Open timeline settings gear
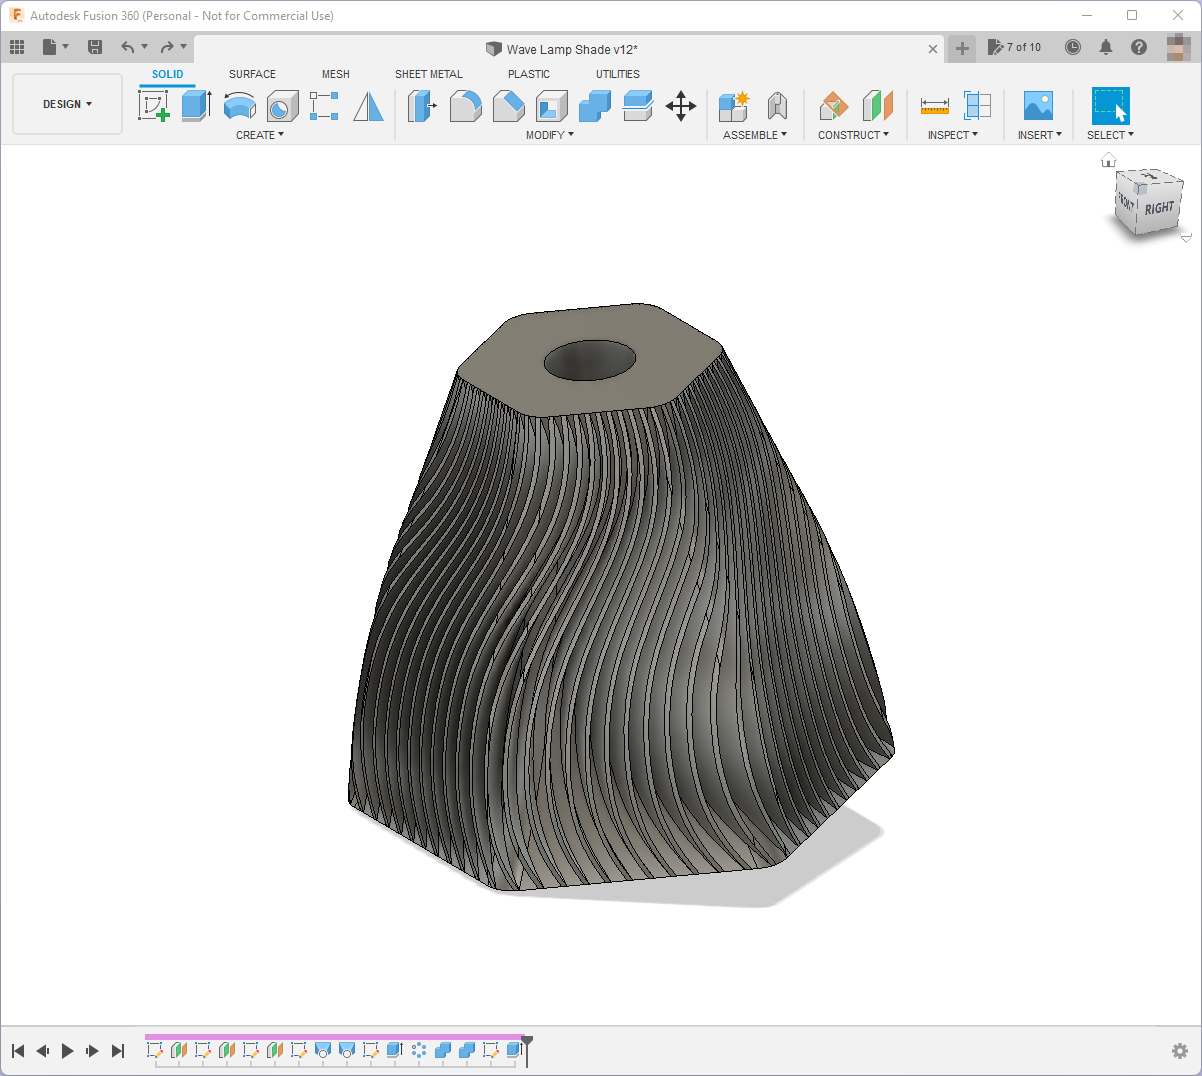Image resolution: width=1202 pixels, height=1076 pixels. coord(1180,1051)
